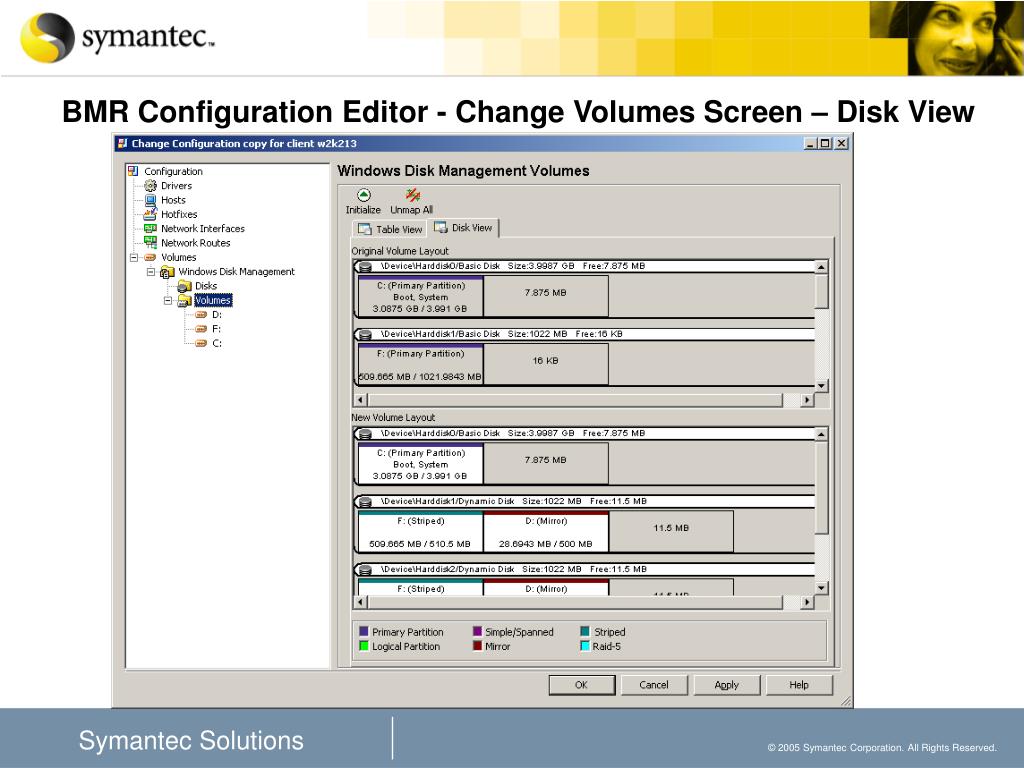
Task: Click the Unmap All toolbar icon
Action: click(413, 195)
